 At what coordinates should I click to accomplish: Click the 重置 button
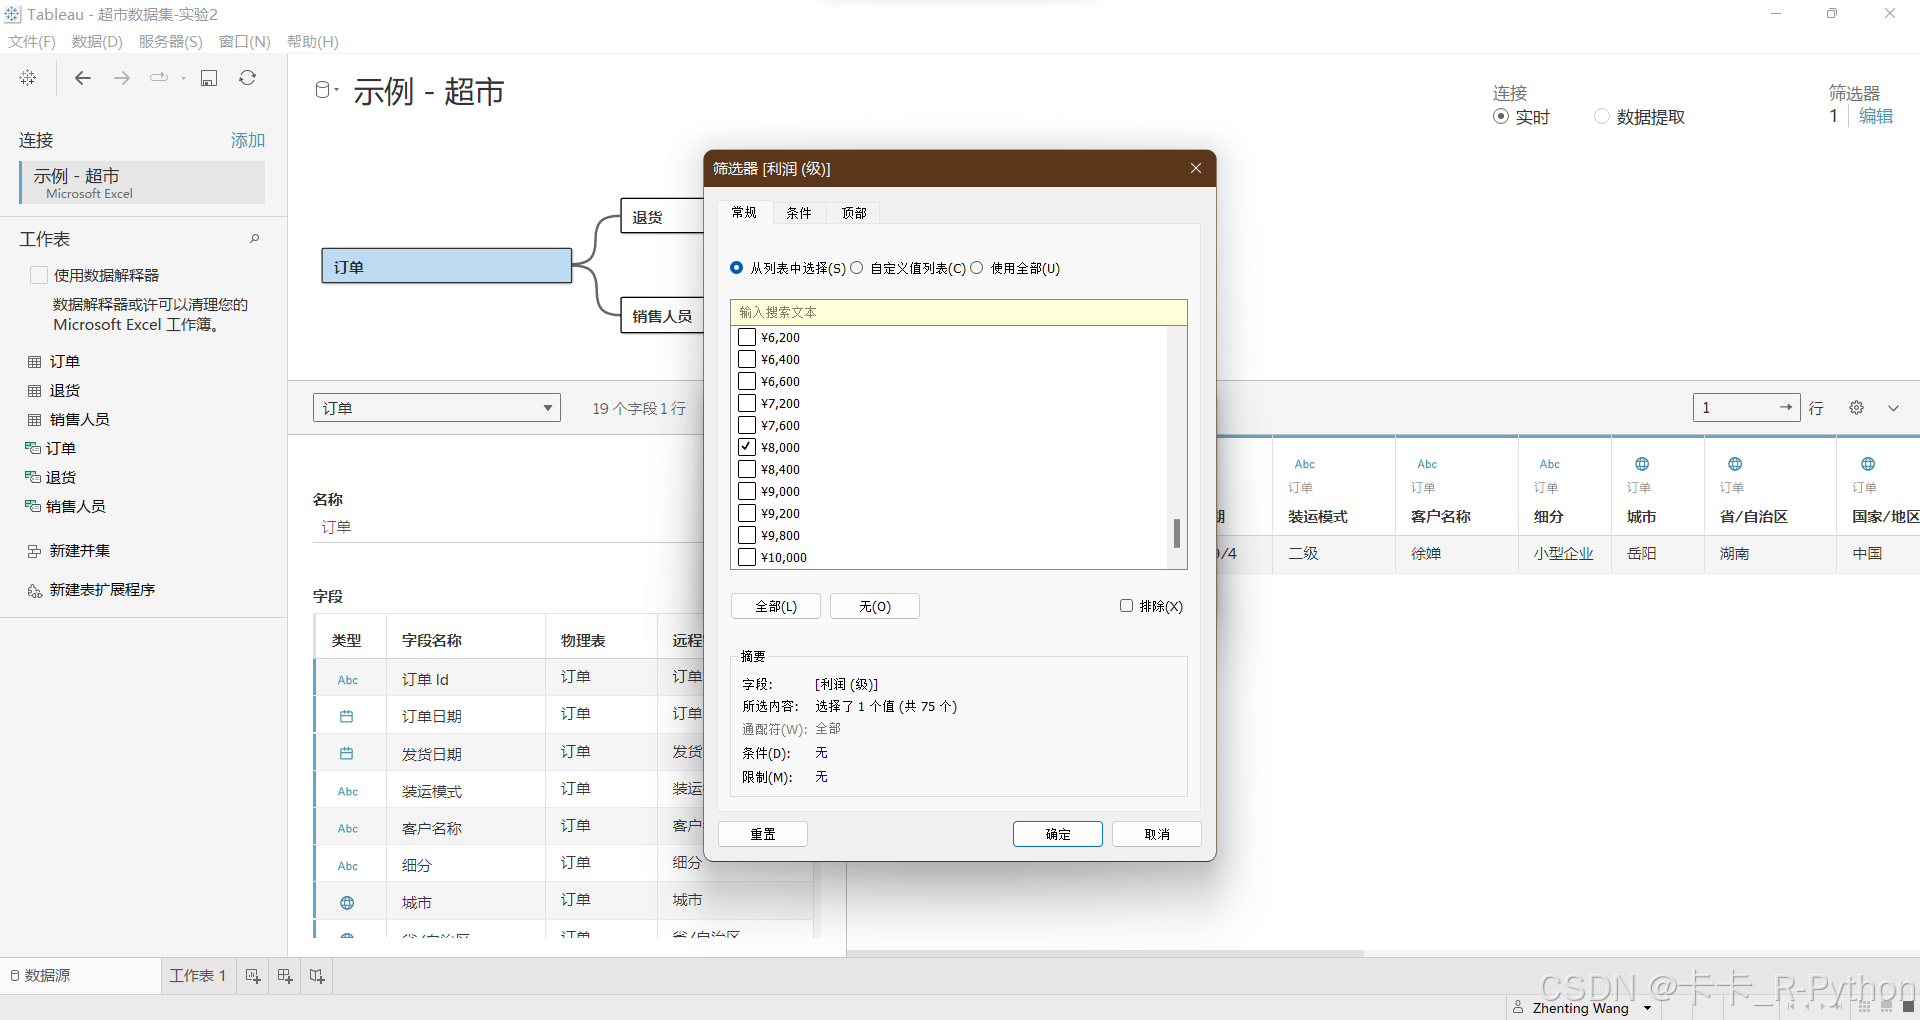coord(763,834)
